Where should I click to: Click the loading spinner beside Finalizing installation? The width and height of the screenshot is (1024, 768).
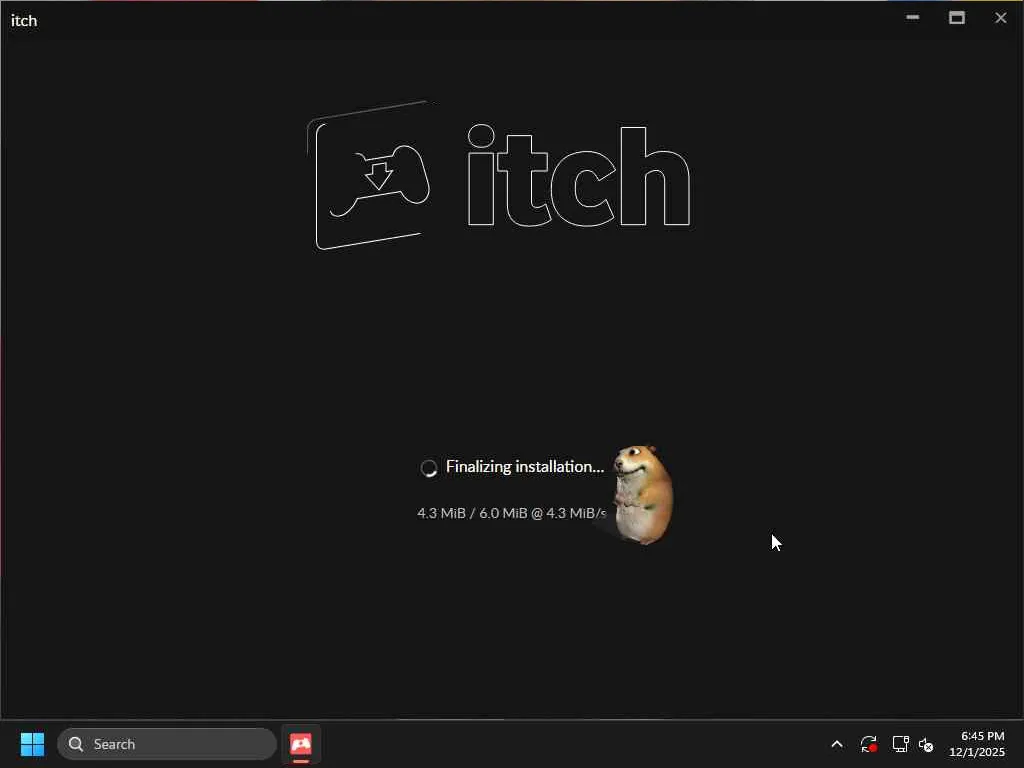click(428, 468)
